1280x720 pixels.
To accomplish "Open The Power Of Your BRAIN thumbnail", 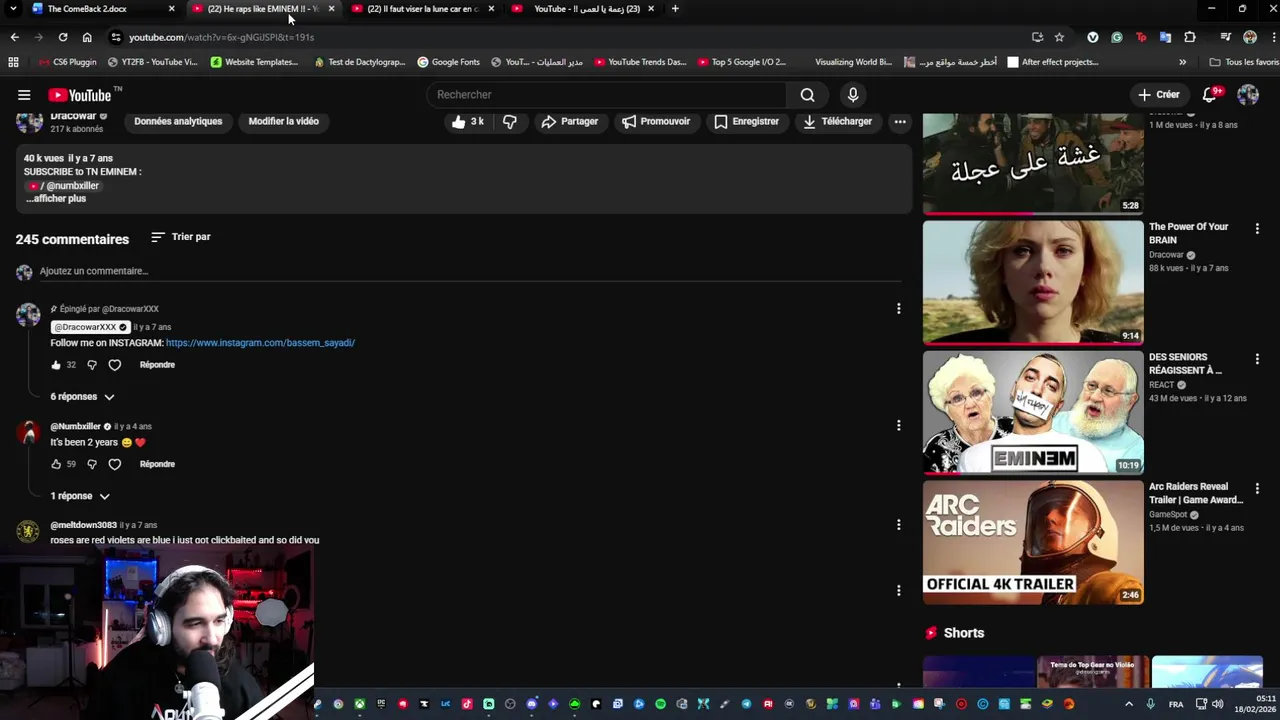I will point(1033,282).
